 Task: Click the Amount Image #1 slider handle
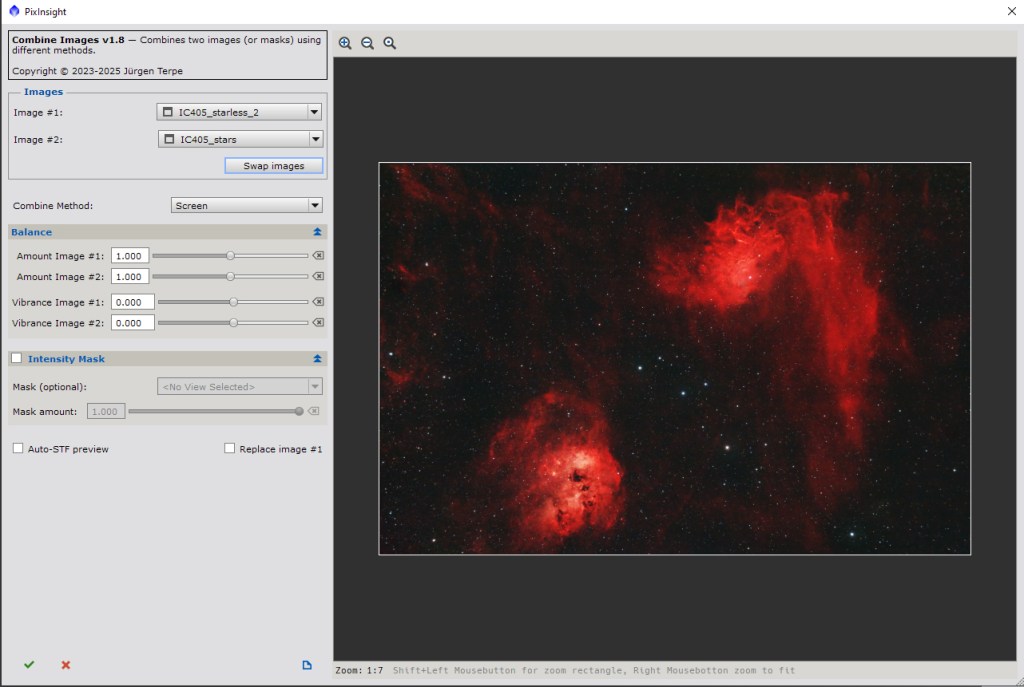point(230,256)
